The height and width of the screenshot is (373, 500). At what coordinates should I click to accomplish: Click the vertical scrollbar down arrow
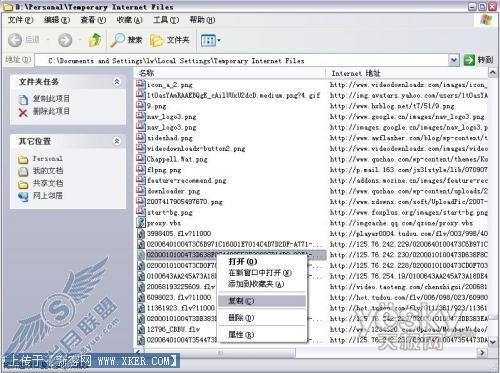(493, 342)
